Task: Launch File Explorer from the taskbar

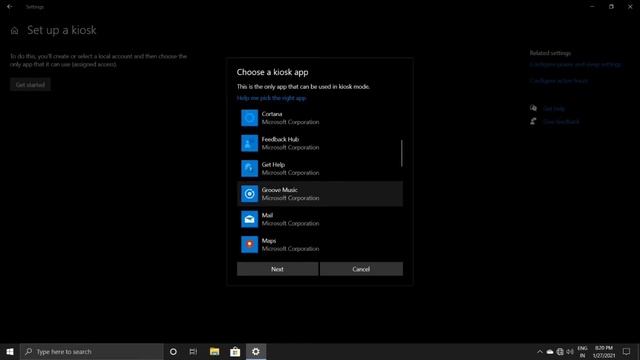Action: (215, 351)
